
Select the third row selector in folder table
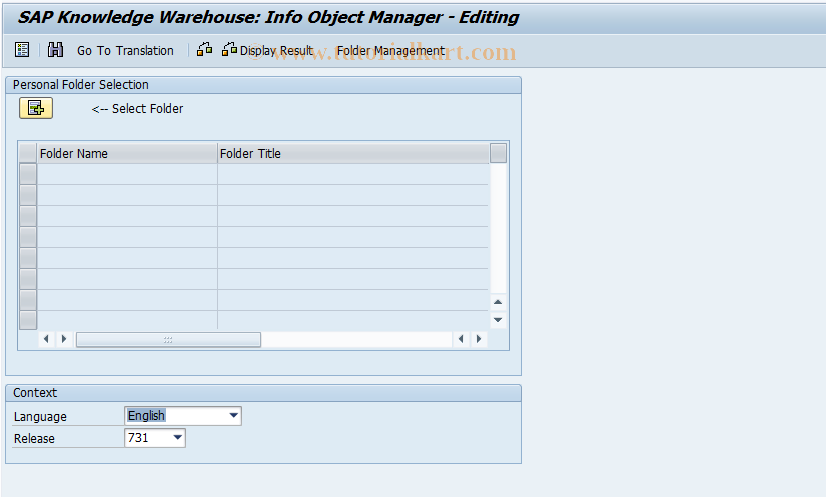tap(28, 216)
